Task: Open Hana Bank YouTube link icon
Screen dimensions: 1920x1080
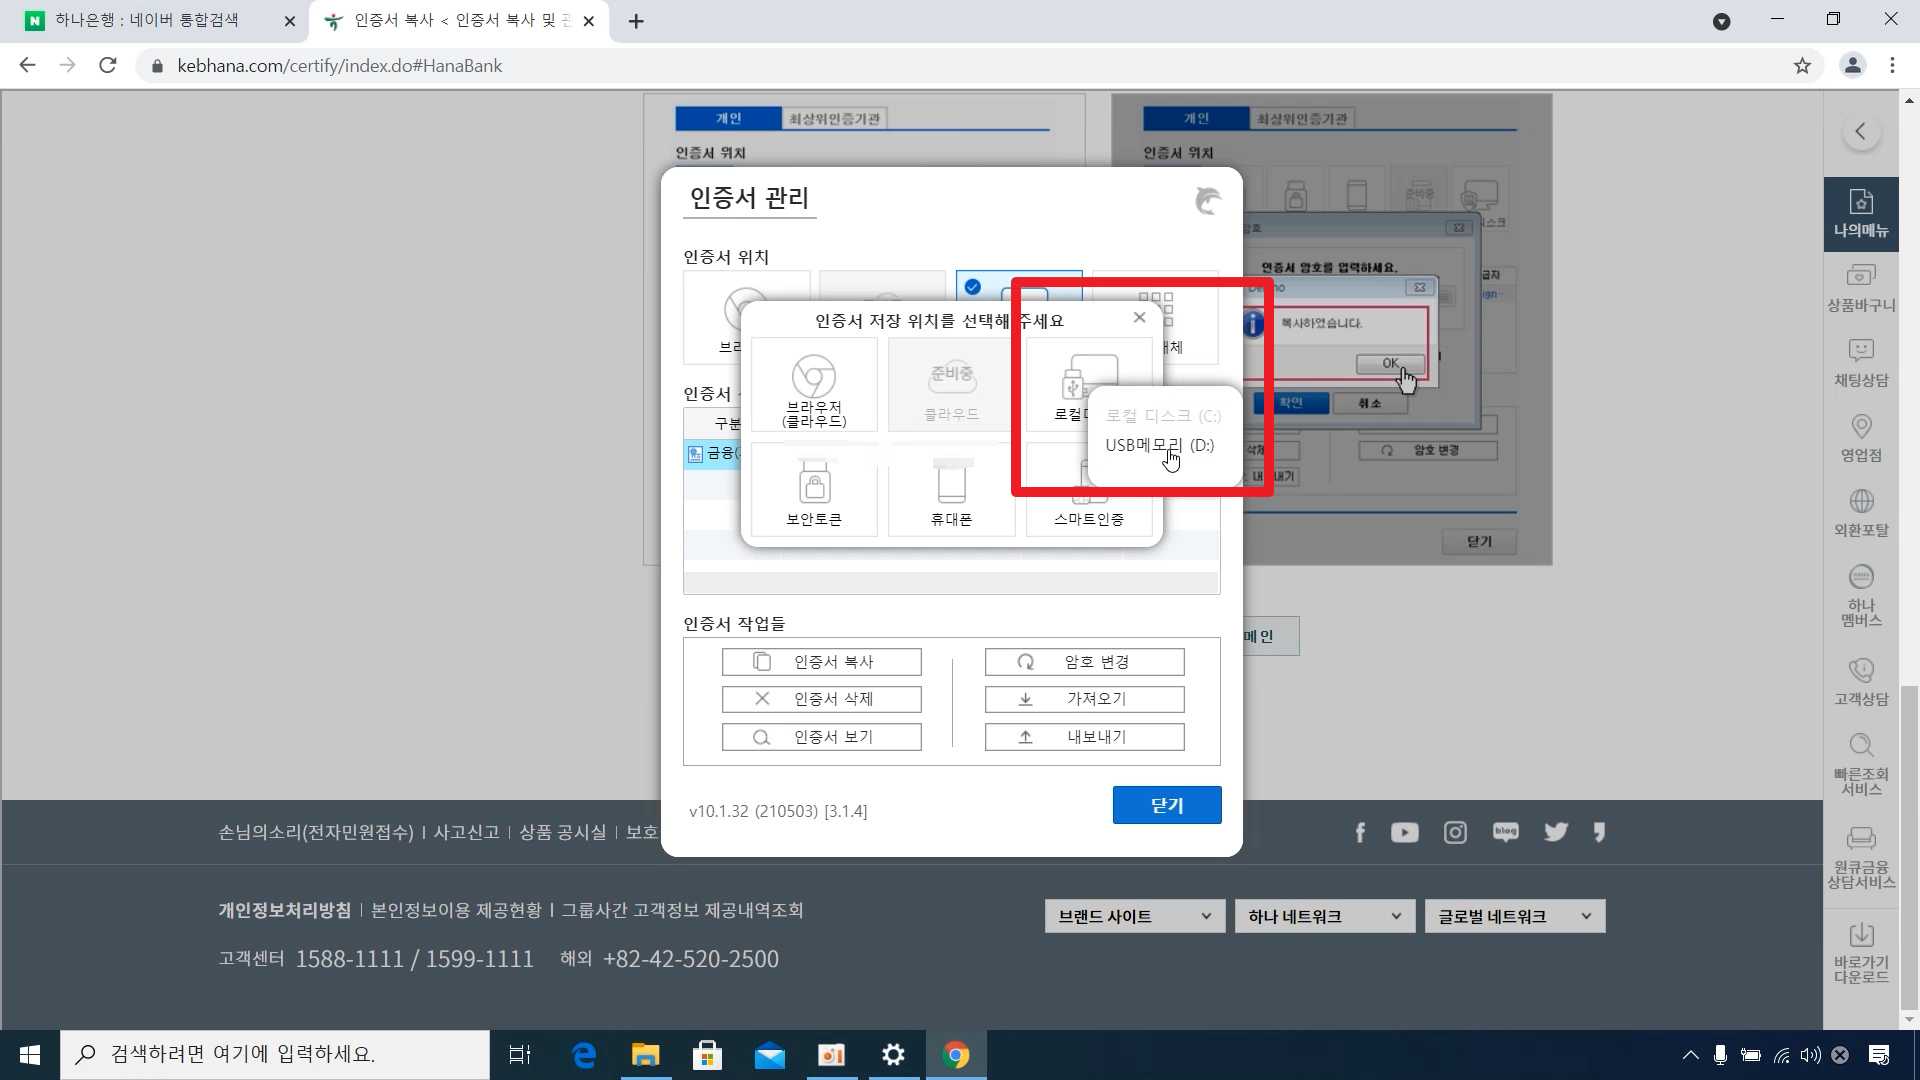Action: (x=1404, y=832)
